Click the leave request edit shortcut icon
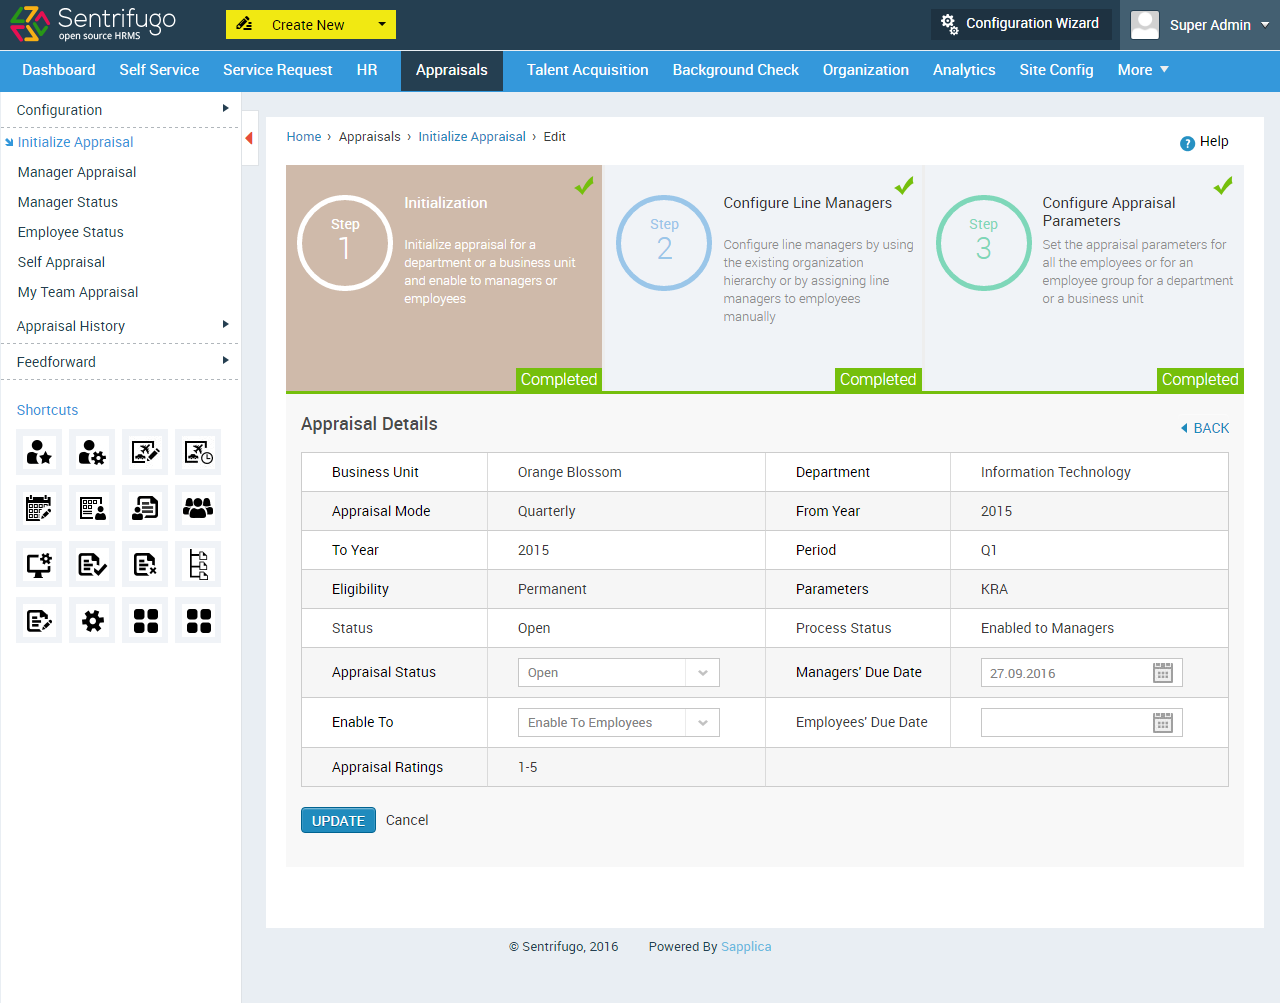Image resolution: width=1280 pixels, height=1003 pixels. [145, 452]
